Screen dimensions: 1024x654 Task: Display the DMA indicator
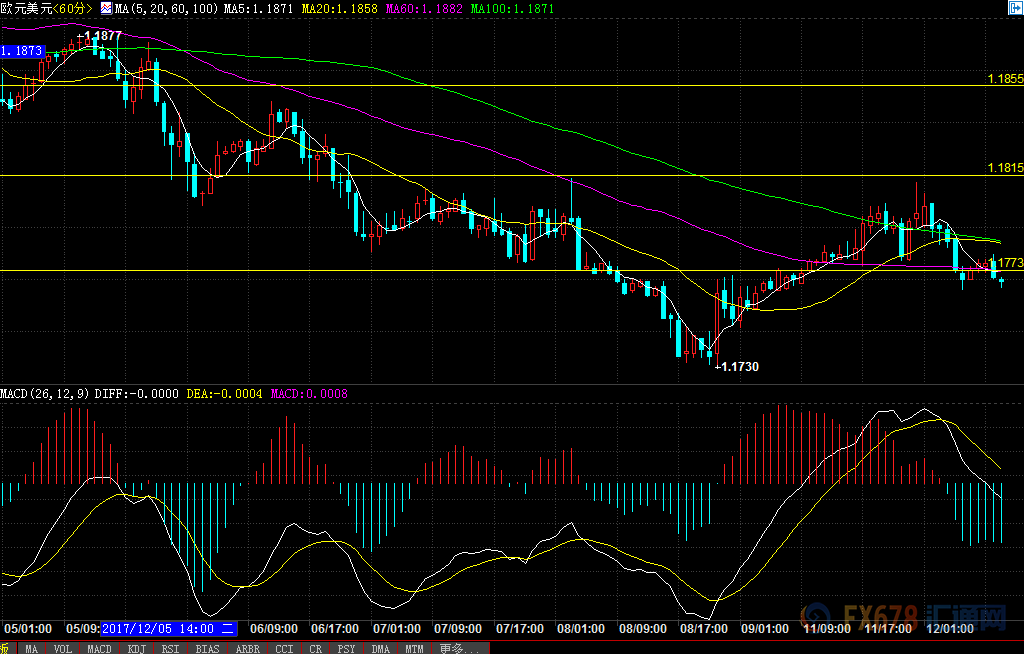(379, 648)
